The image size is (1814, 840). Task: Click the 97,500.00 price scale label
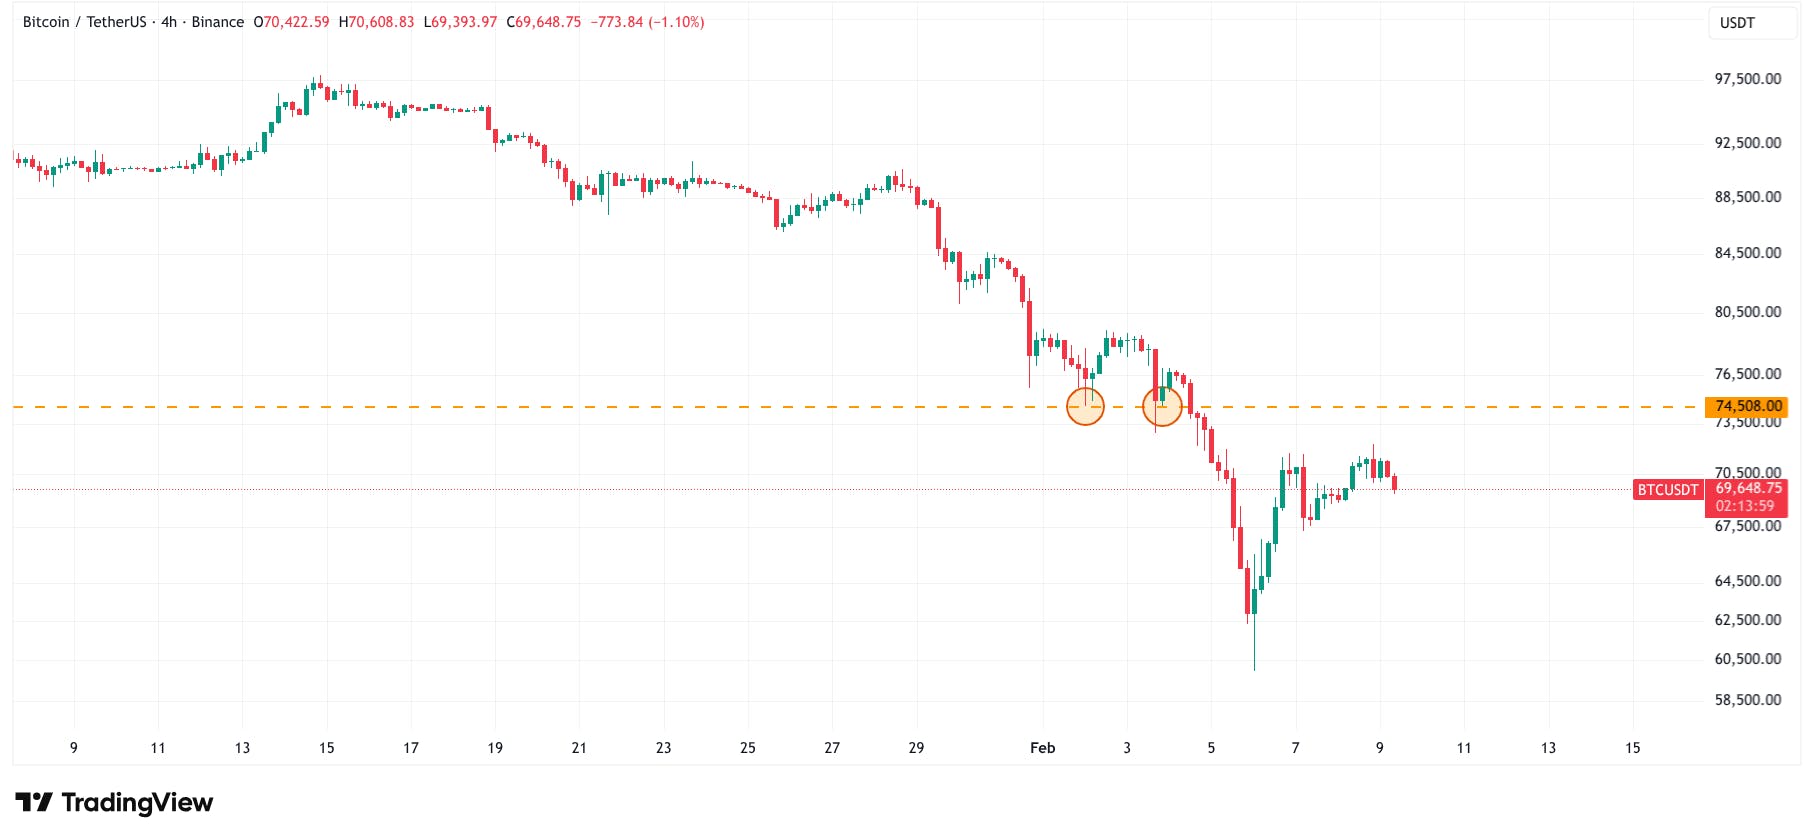click(1748, 79)
